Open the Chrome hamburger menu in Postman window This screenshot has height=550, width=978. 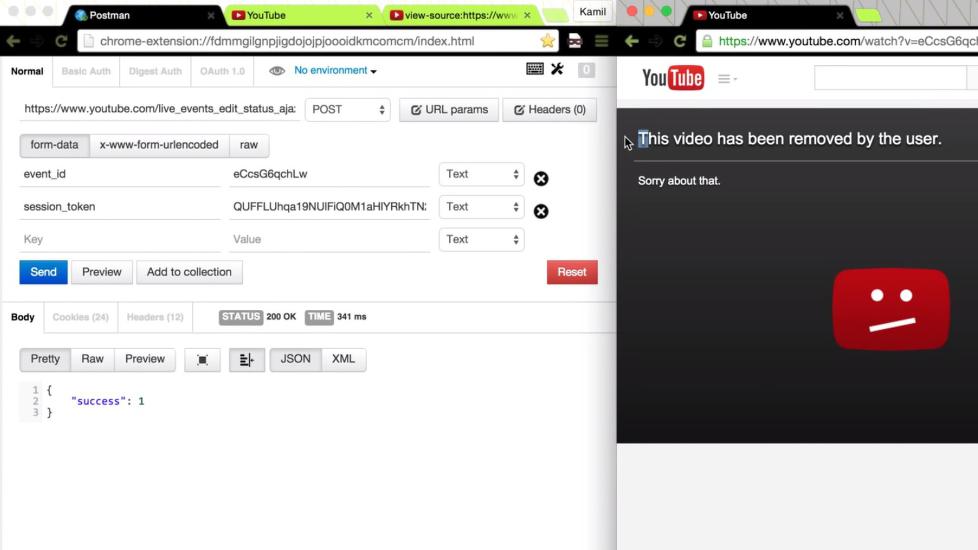pyautogui.click(x=601, y=41)
